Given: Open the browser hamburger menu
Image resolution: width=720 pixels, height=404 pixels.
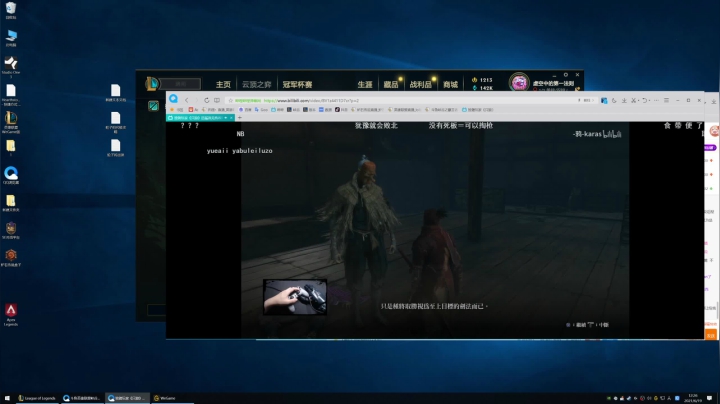Looking at the screenshot, I should coord(666,100).
